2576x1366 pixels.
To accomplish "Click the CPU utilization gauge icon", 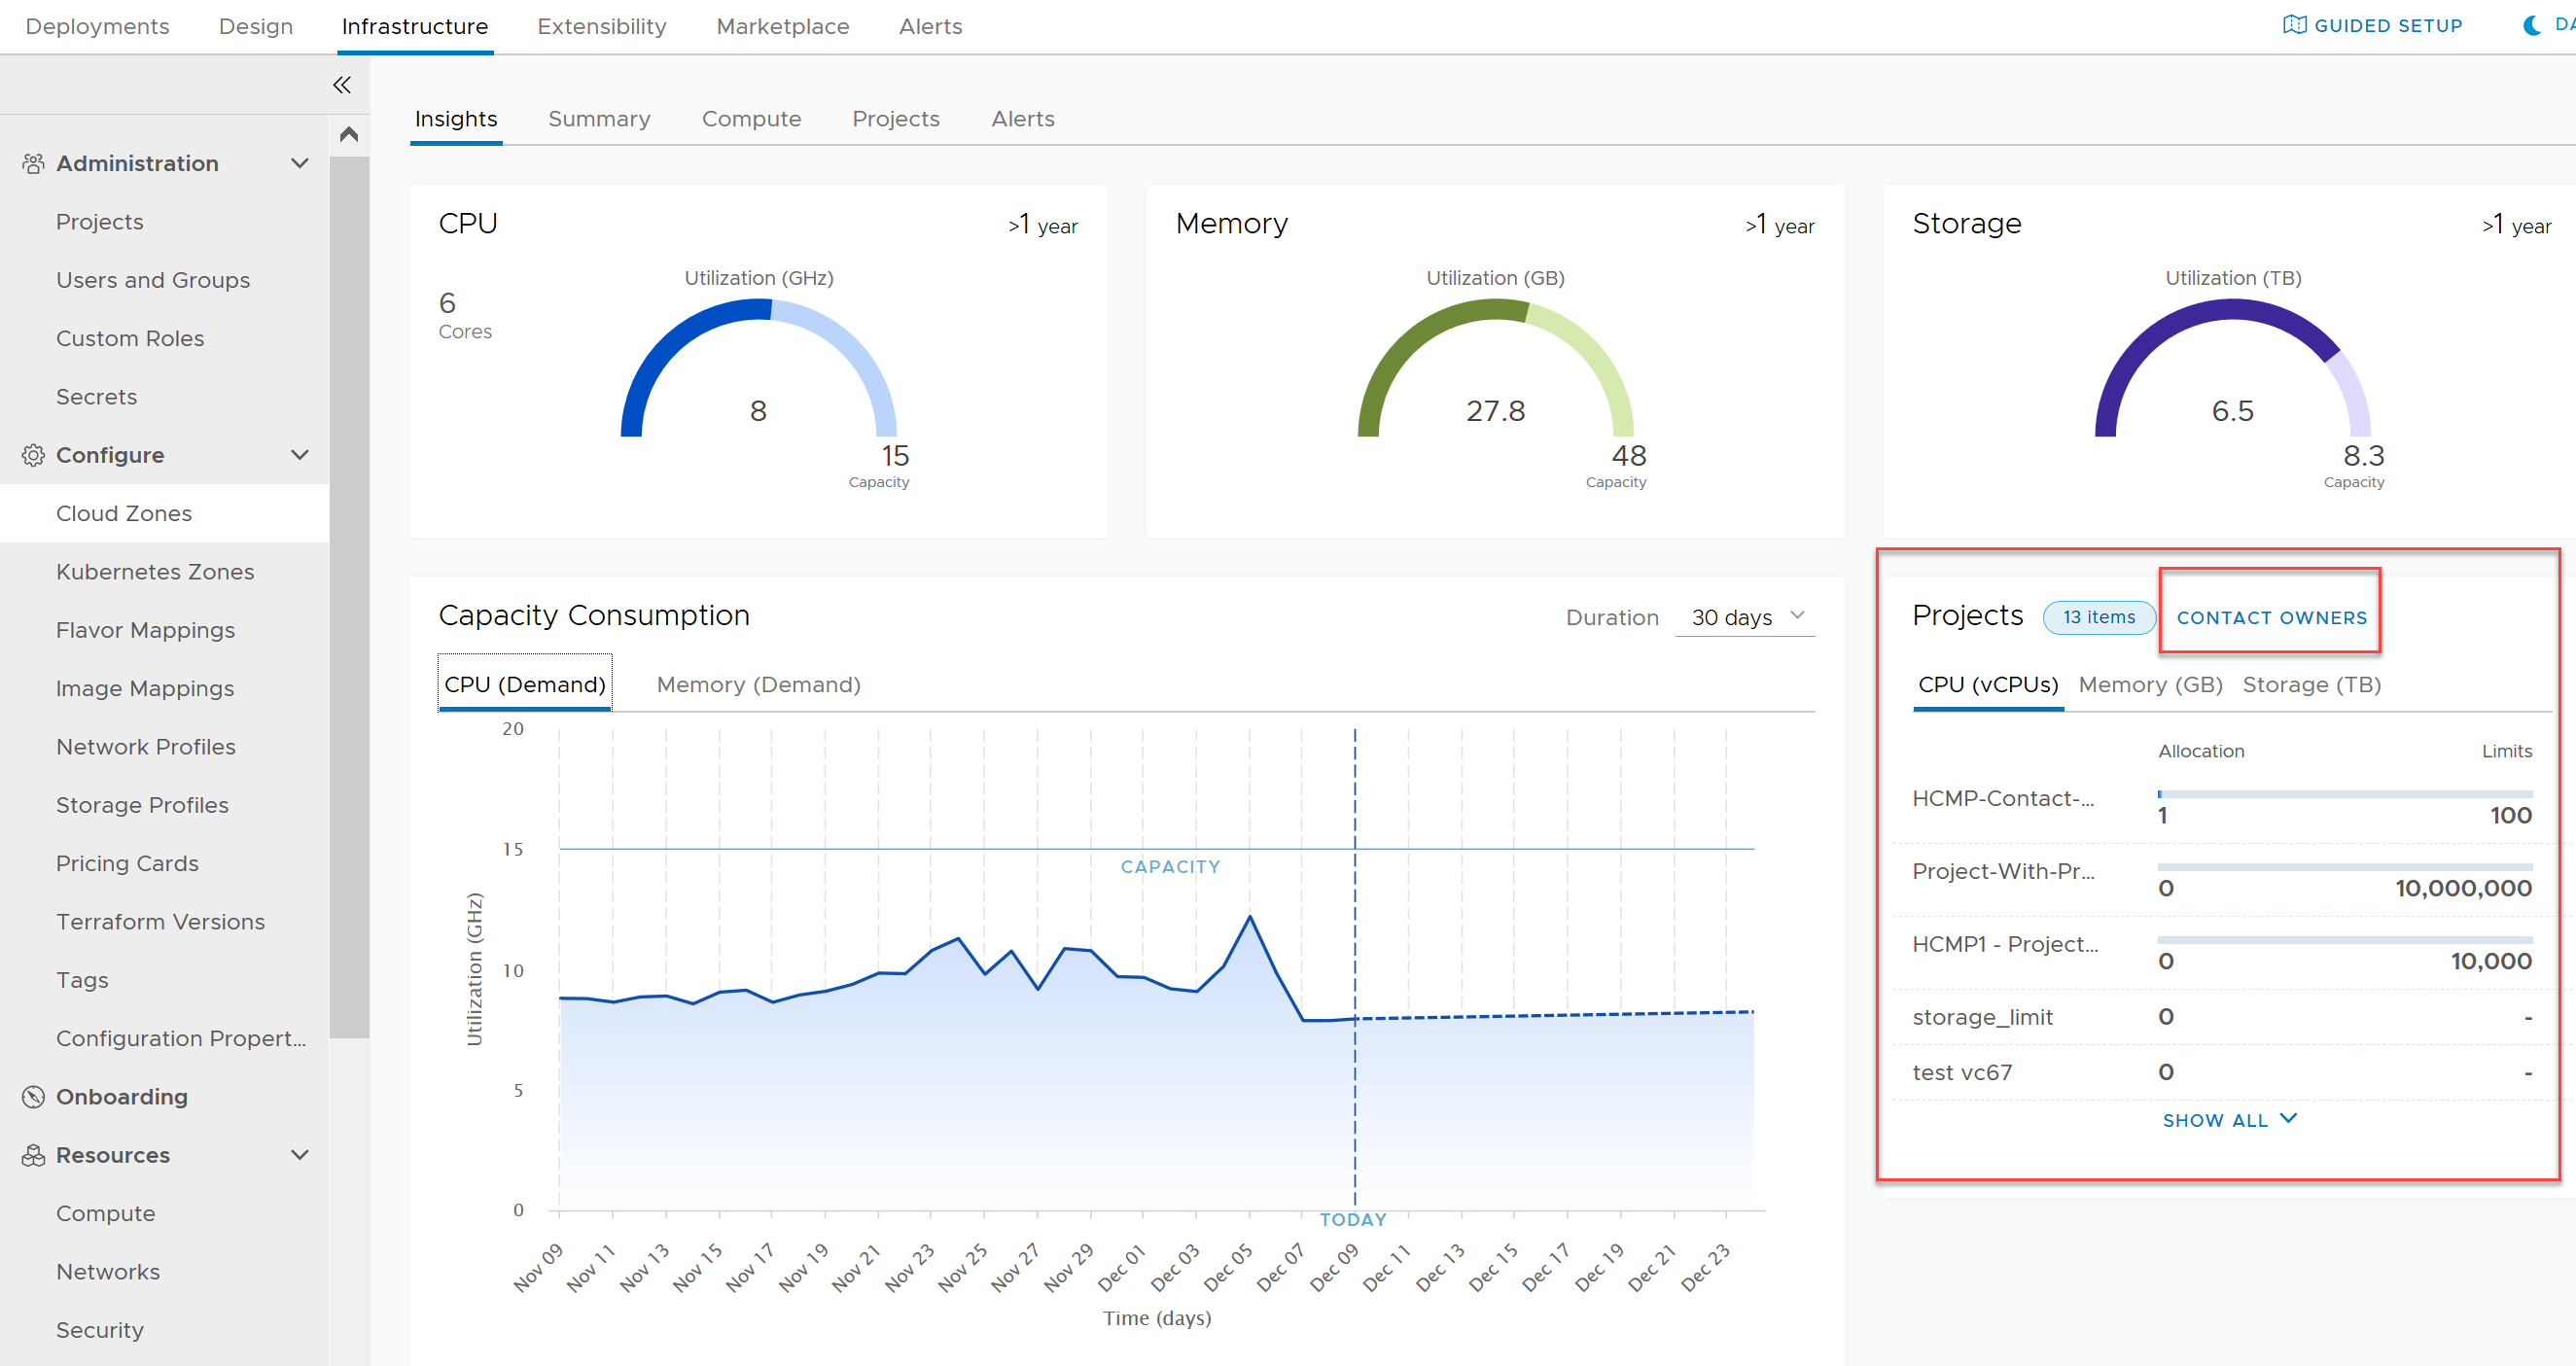I will [757, 374].
